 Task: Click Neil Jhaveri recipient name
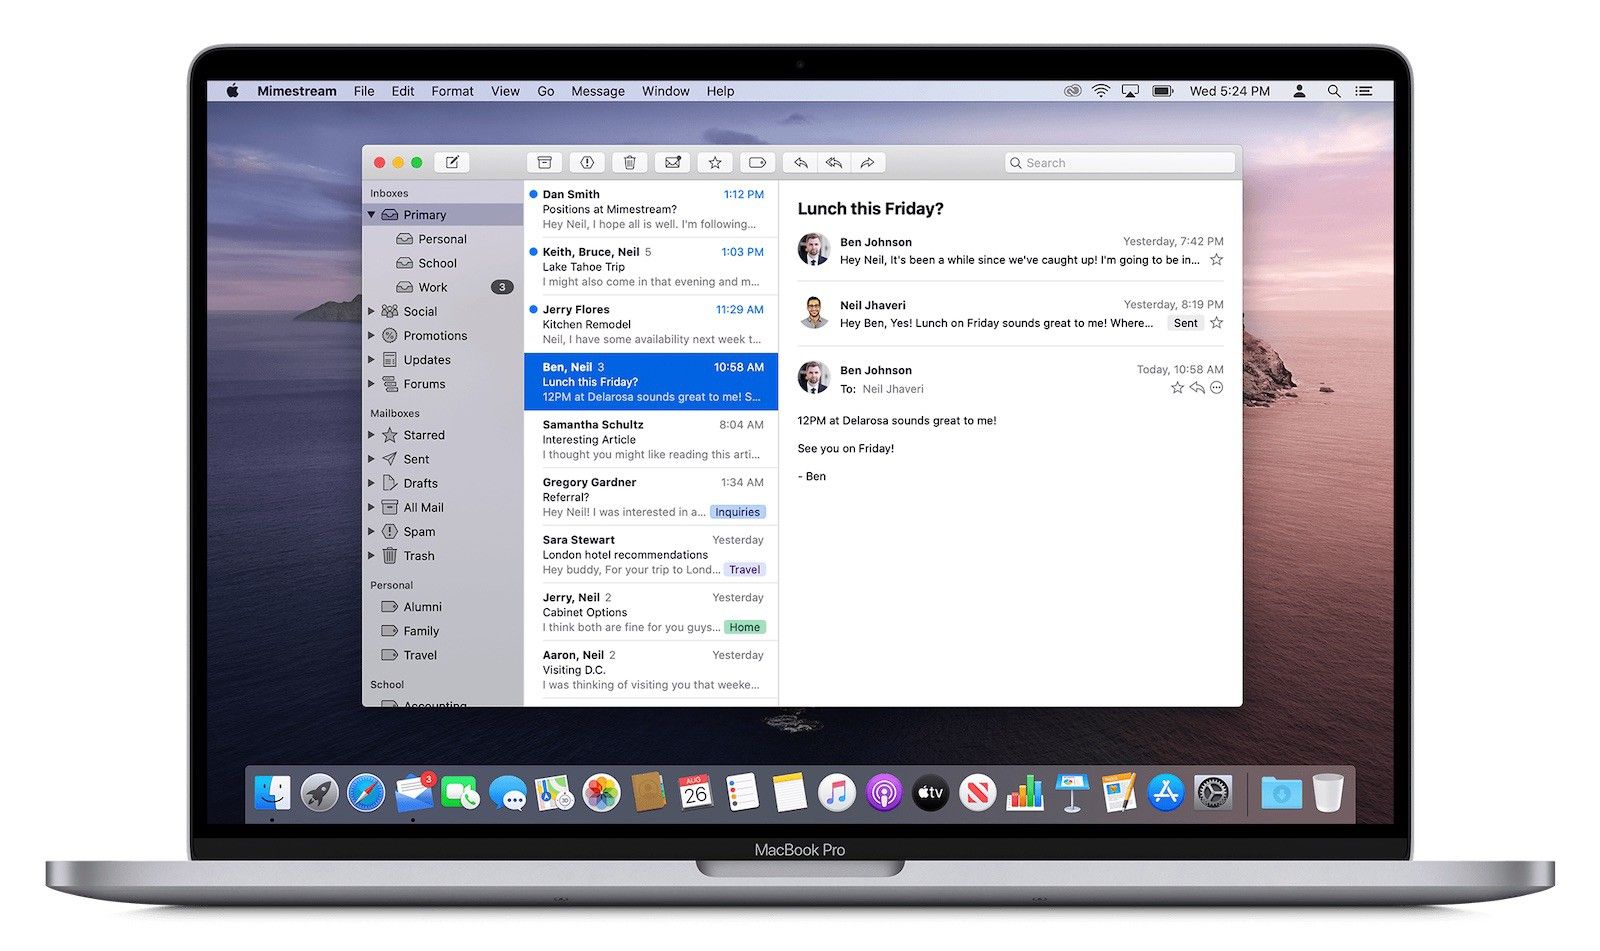[893, 389]
